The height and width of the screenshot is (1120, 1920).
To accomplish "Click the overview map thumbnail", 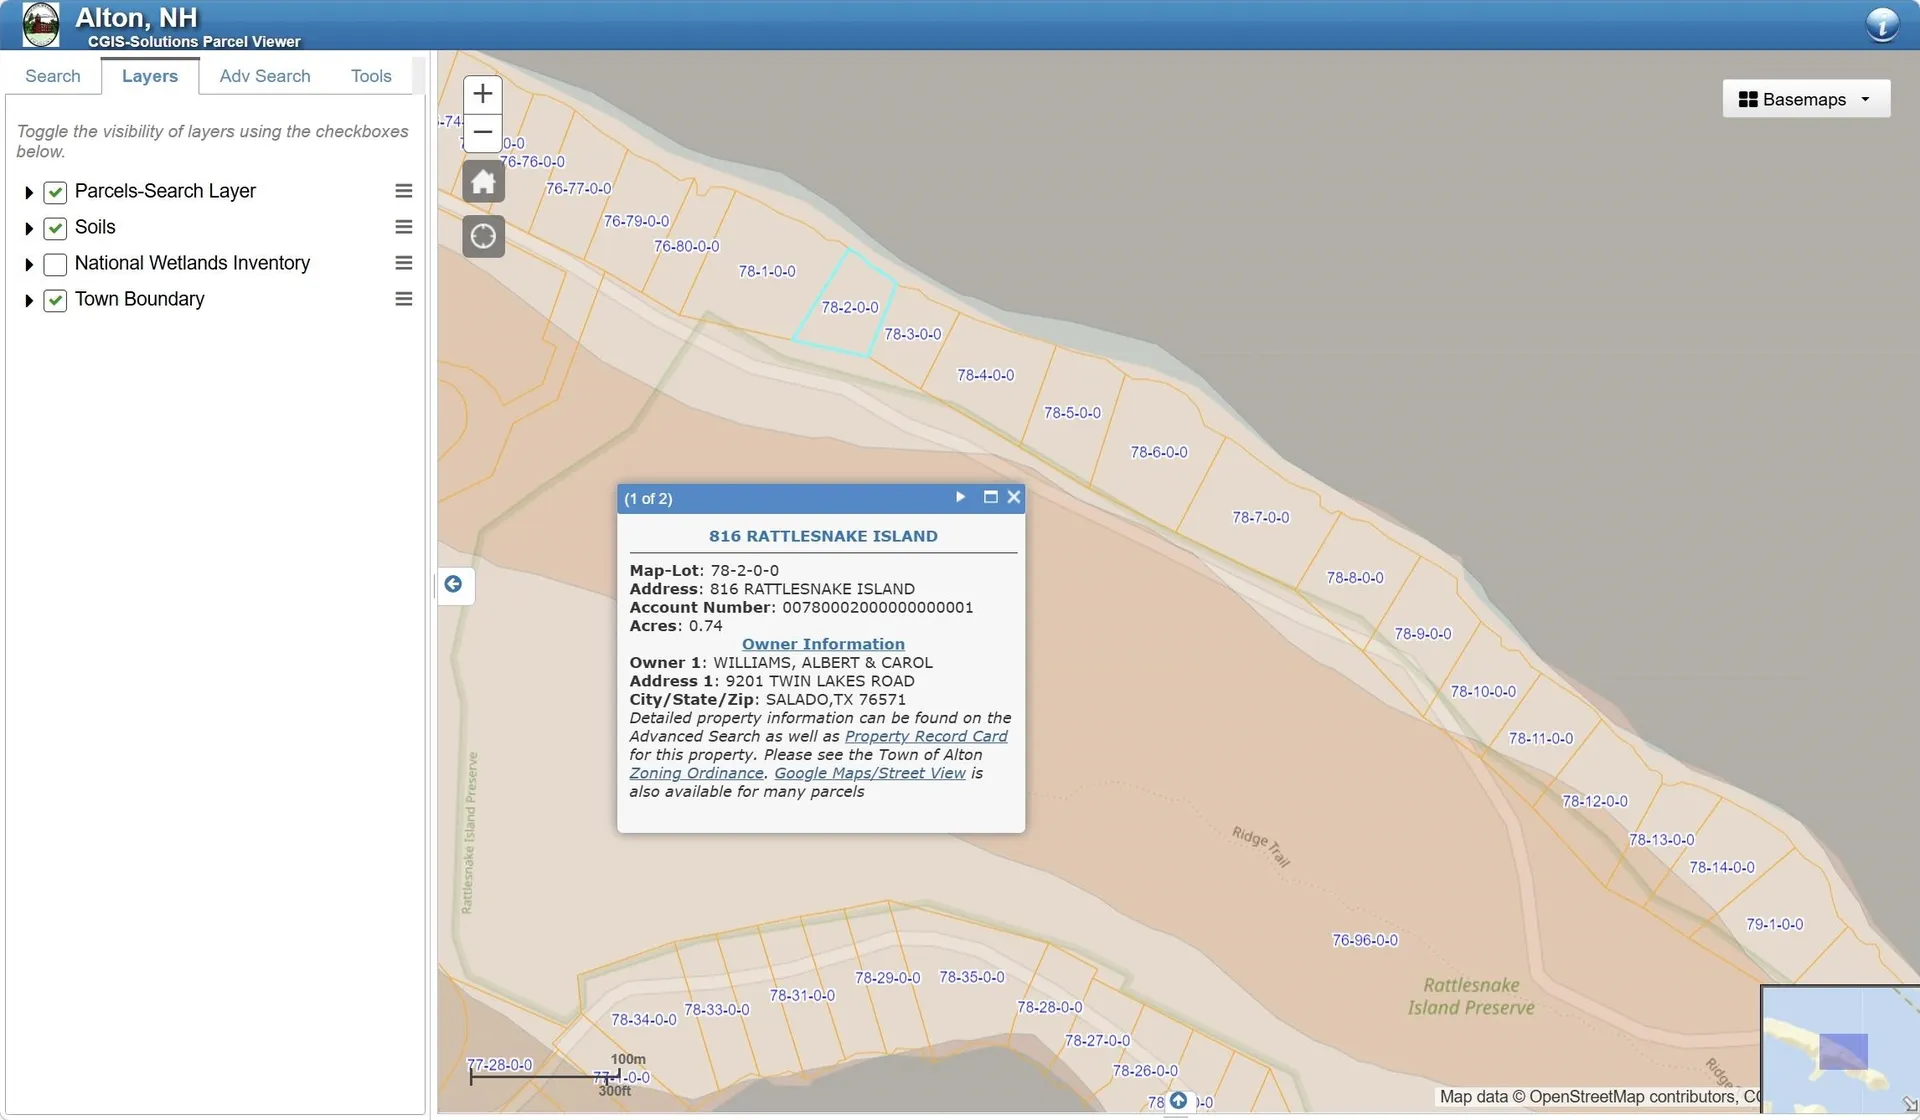I will (1838, 1050).
